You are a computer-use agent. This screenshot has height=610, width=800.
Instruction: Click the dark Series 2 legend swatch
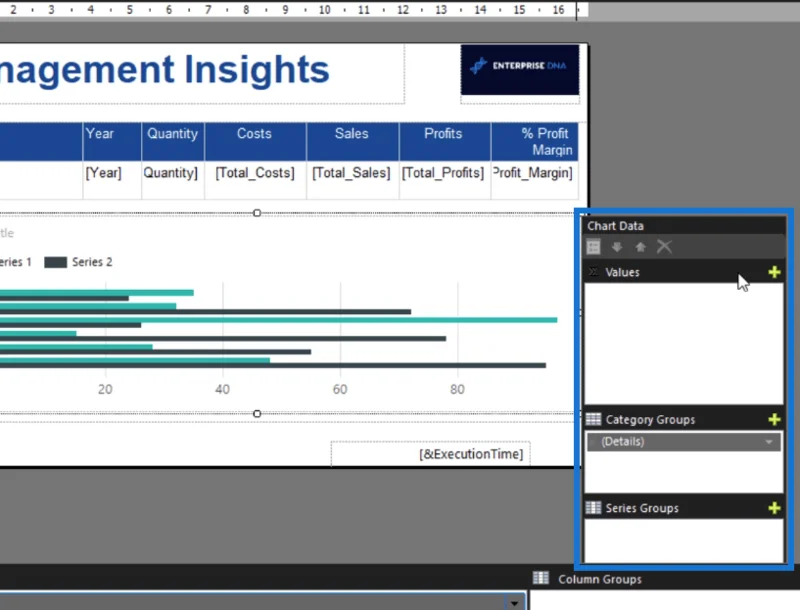tap(55, 262)
